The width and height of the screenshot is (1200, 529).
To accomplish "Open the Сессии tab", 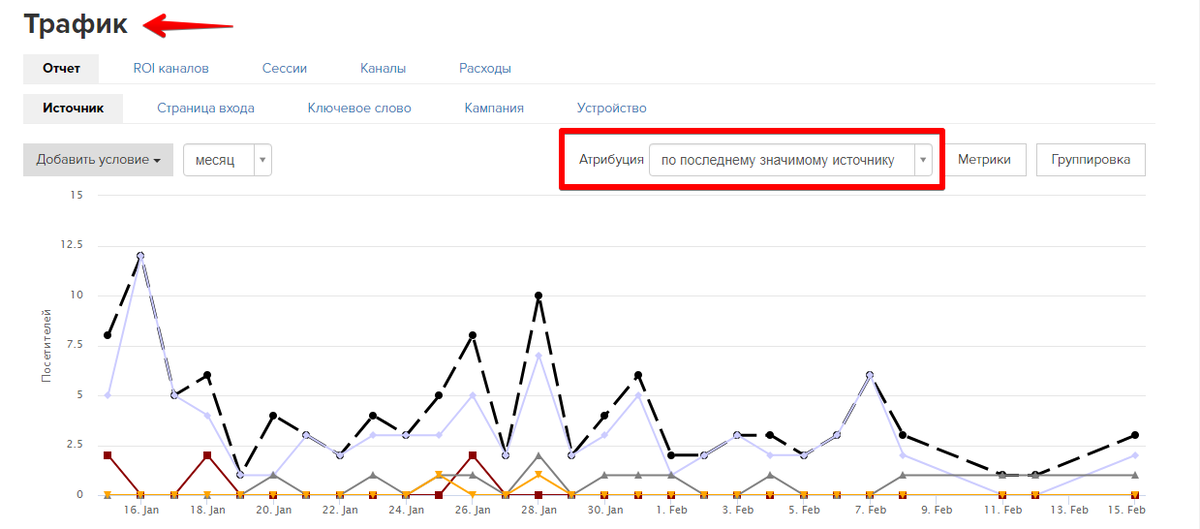I will click(x=284, y=69).
